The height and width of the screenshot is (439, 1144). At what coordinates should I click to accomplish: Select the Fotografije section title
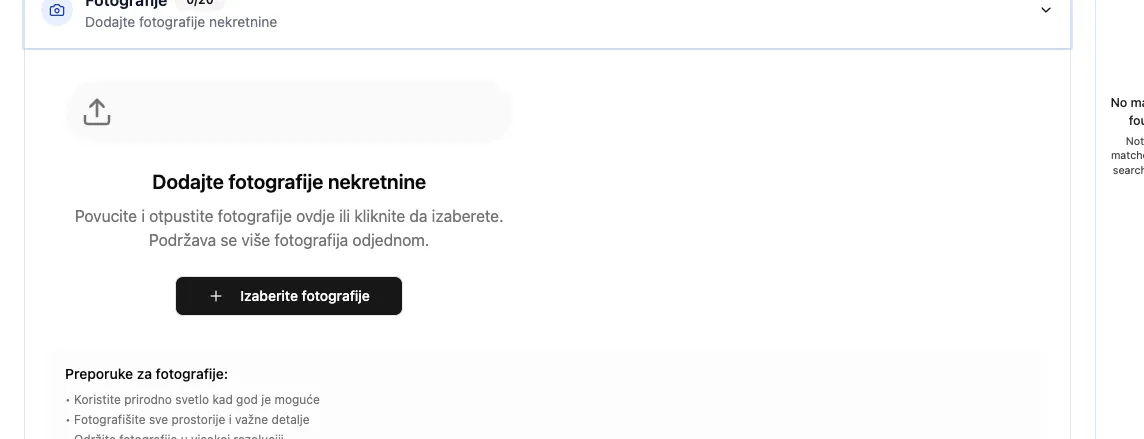pos(126,4)
